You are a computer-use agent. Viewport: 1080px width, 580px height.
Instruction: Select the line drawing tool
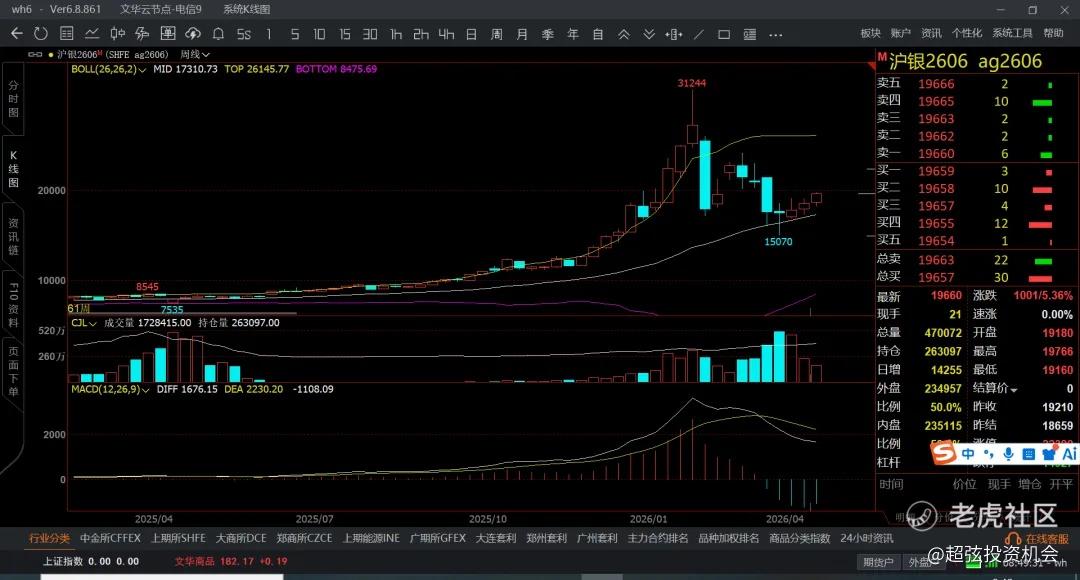[x=699, y=34]
